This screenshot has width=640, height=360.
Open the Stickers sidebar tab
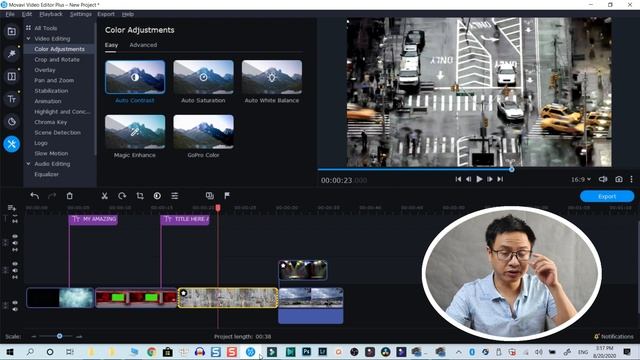(11, 121)
